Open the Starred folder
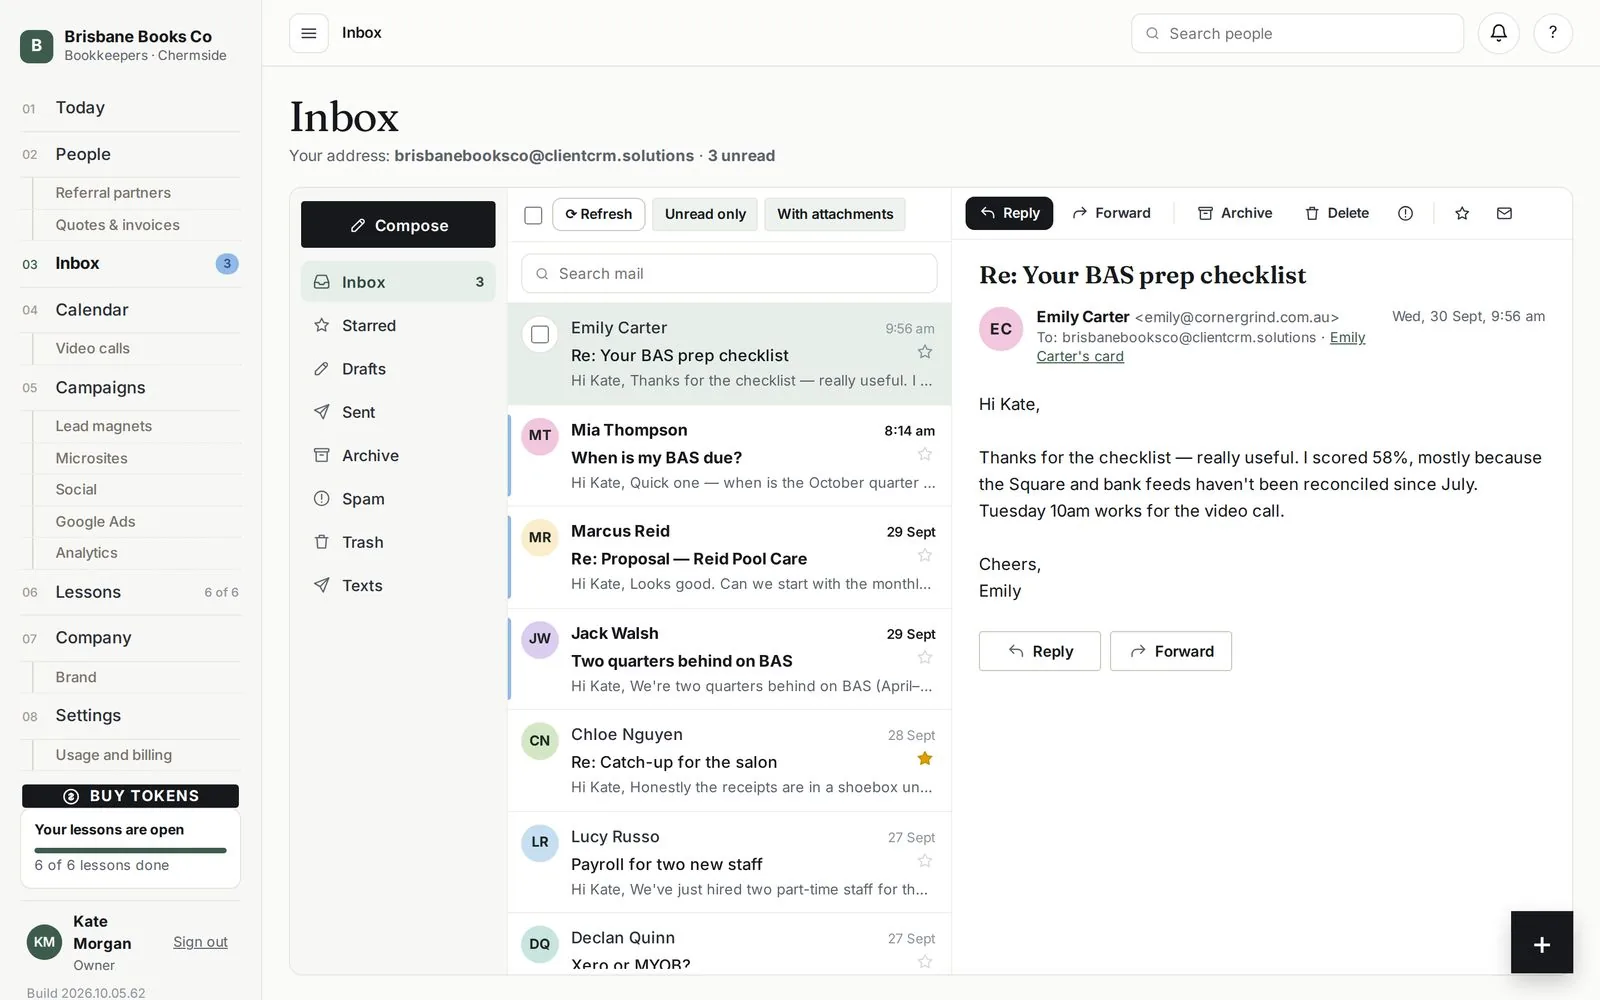The width and height of the screenshot is (1600, 1000). [x=398, y=325]
